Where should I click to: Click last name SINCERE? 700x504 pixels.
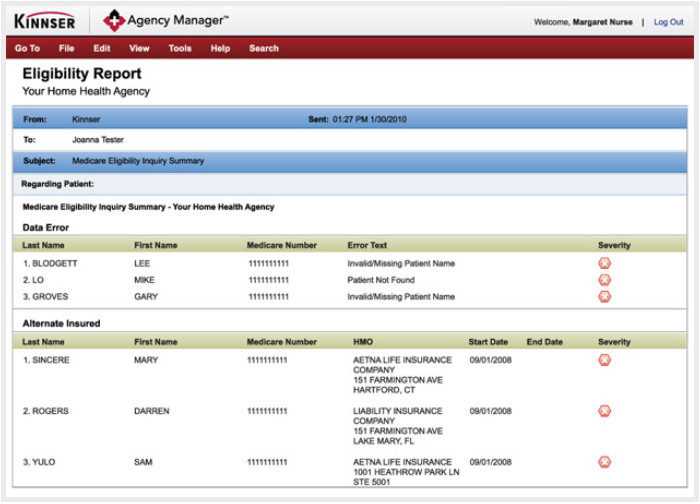[51, 360]
